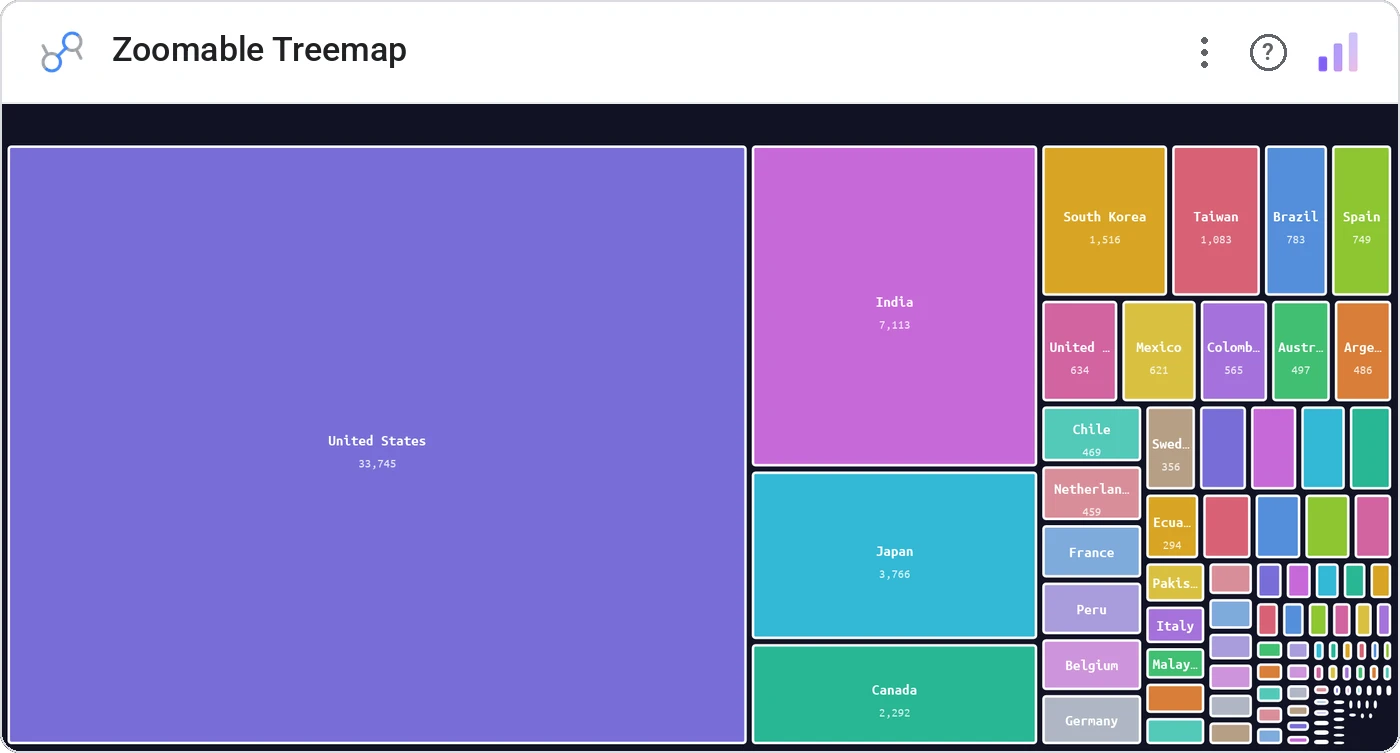
Task: Zoom into the Japan tile
Action: 894,555
